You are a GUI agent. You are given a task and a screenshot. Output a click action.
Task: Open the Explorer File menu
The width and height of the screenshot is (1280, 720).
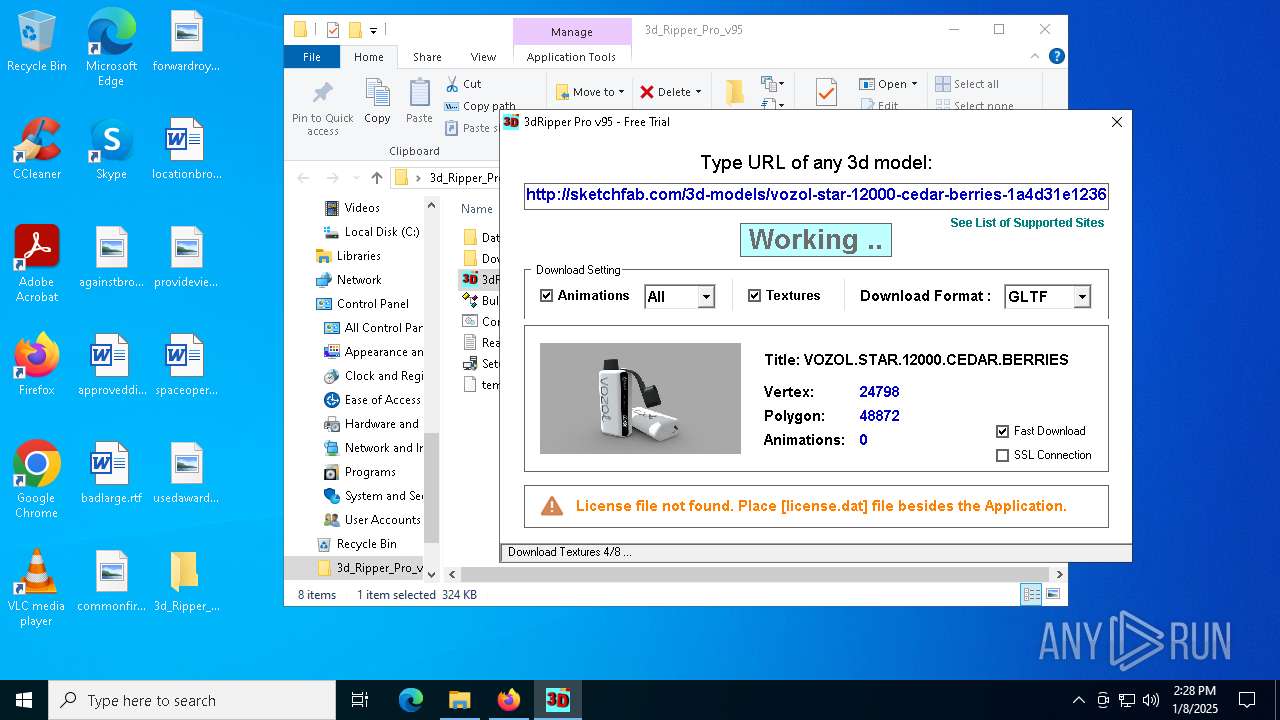tap(312, 57)
